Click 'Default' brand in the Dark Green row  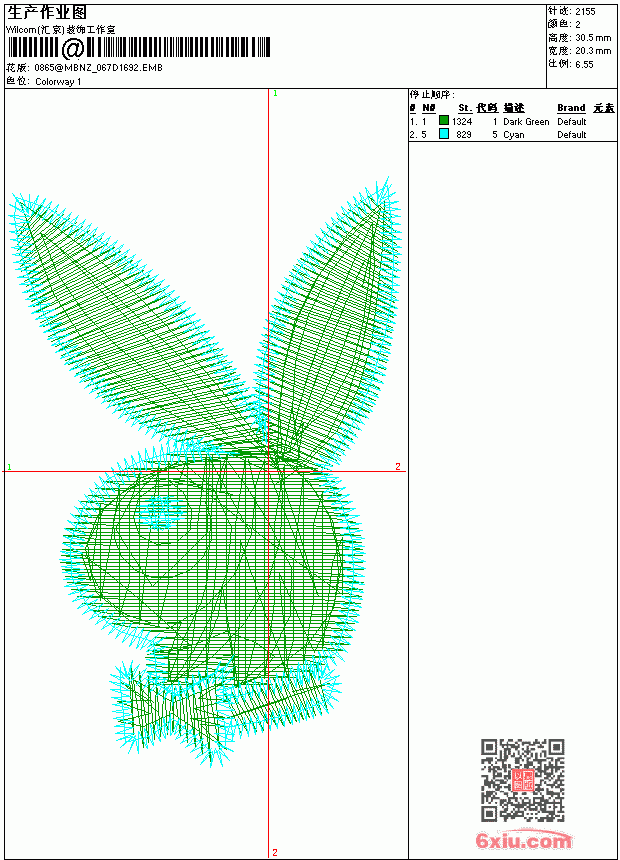(x=572, y=122)
